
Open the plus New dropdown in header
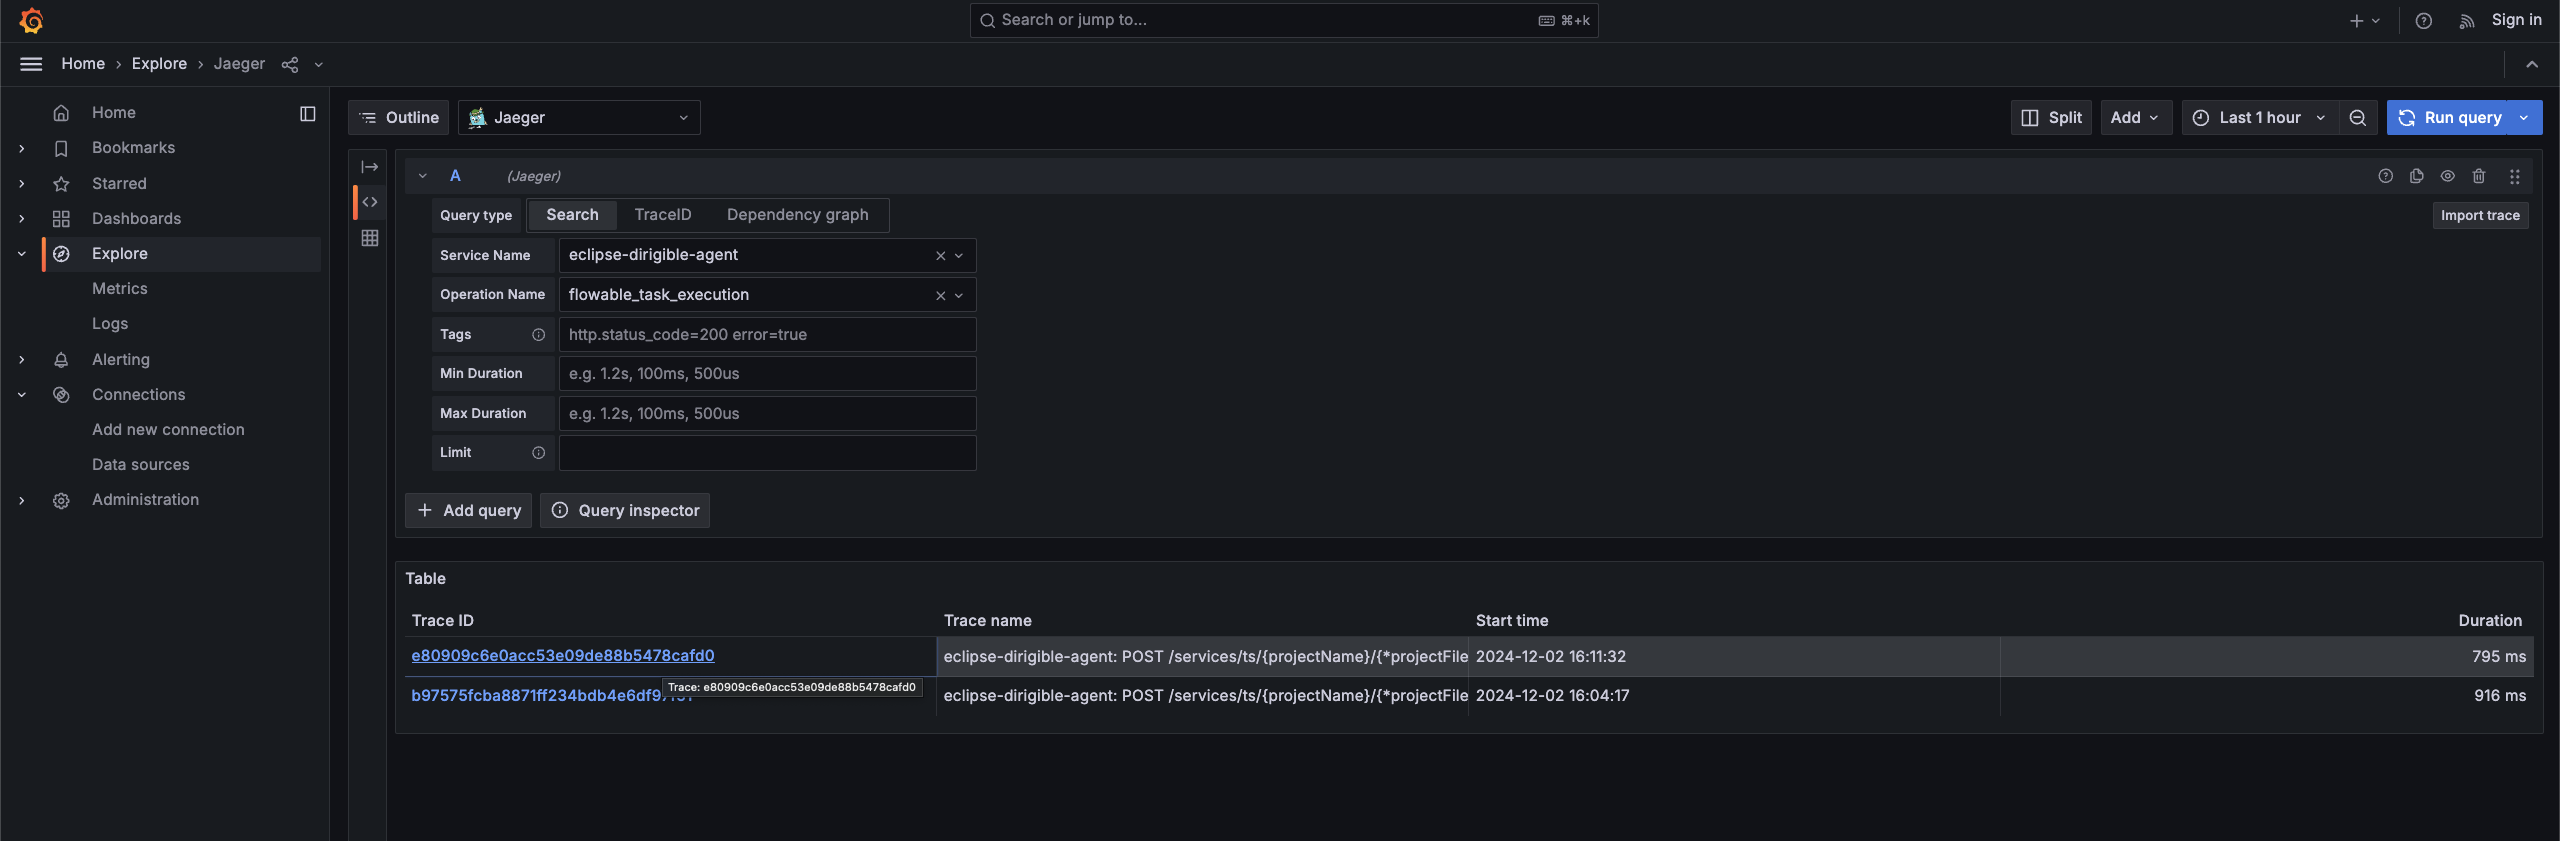pyautogui.click(x=2365, y=20)
